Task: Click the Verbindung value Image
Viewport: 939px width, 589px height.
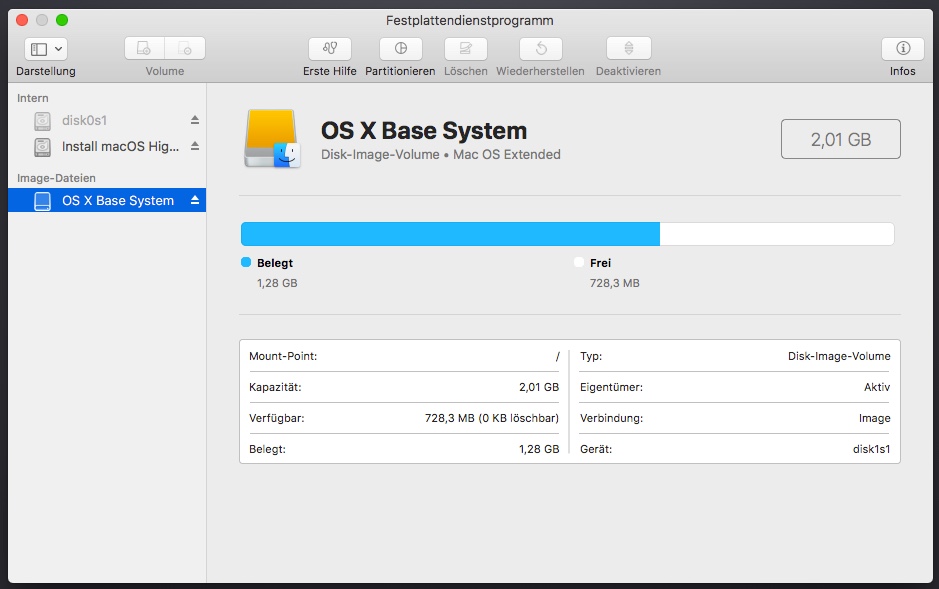Action: (874, 418)
